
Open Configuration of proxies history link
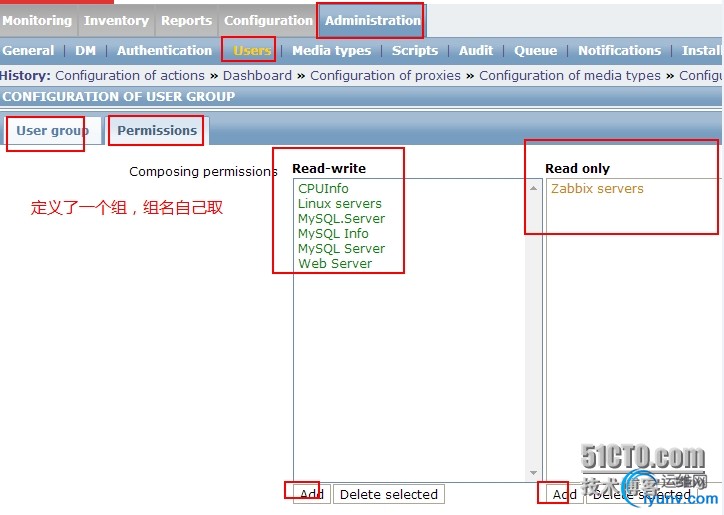tap(386, 75)
